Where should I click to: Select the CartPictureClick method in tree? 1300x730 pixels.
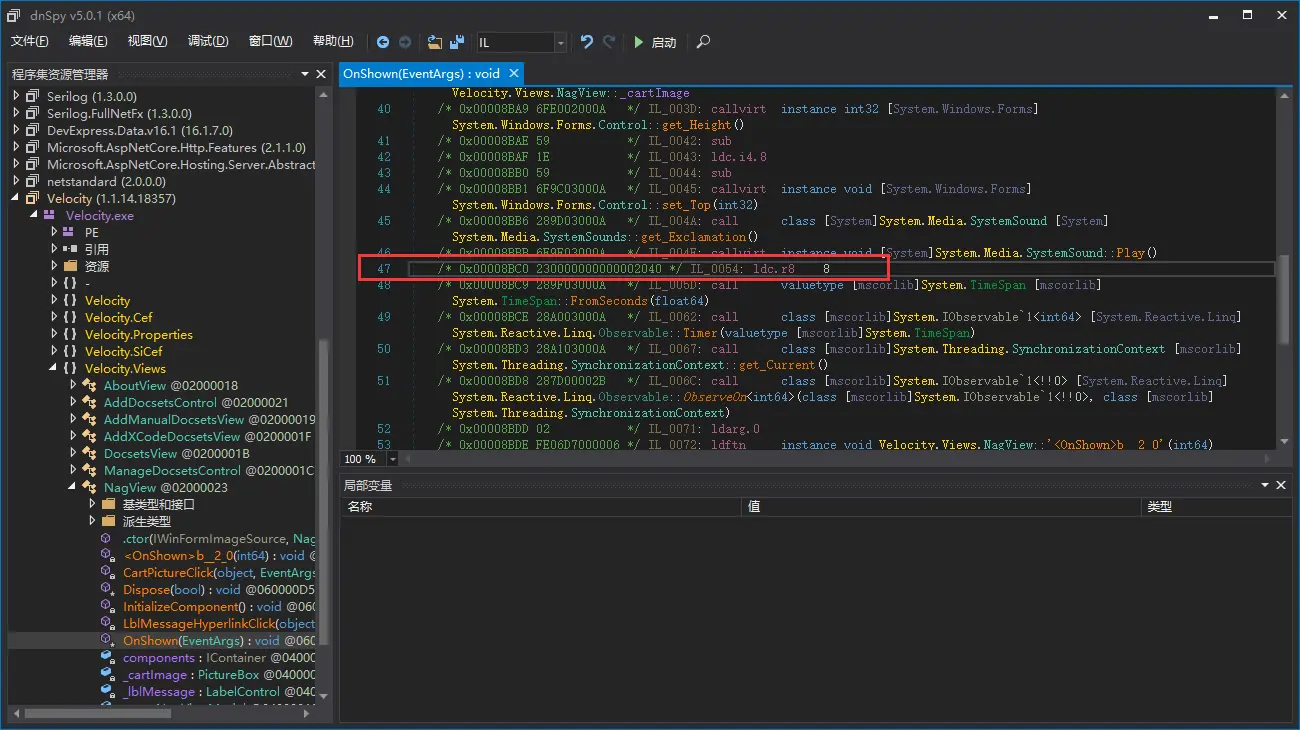click(x=168, y=573)
